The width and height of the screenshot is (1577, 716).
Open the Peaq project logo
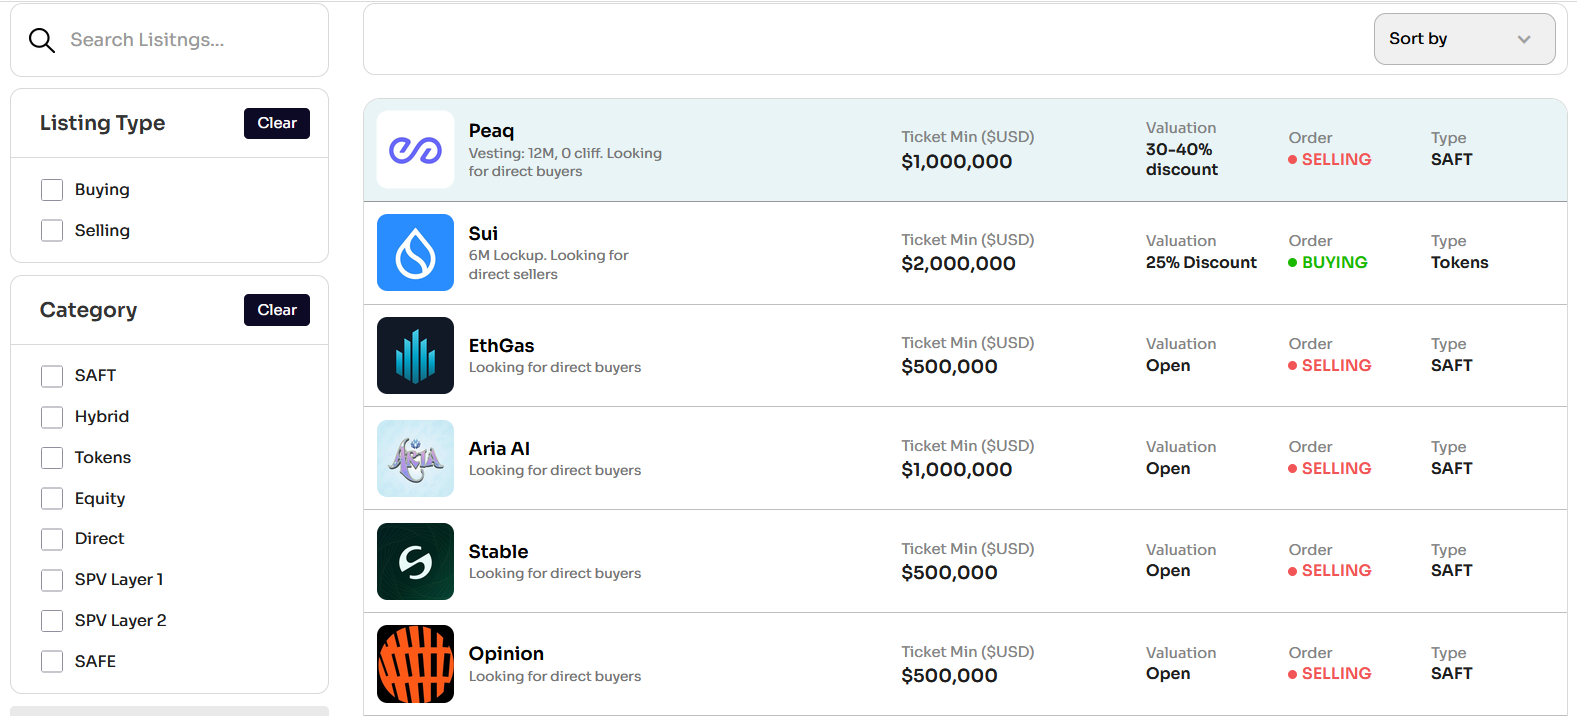pyautogui.click(x=415, y=150)
